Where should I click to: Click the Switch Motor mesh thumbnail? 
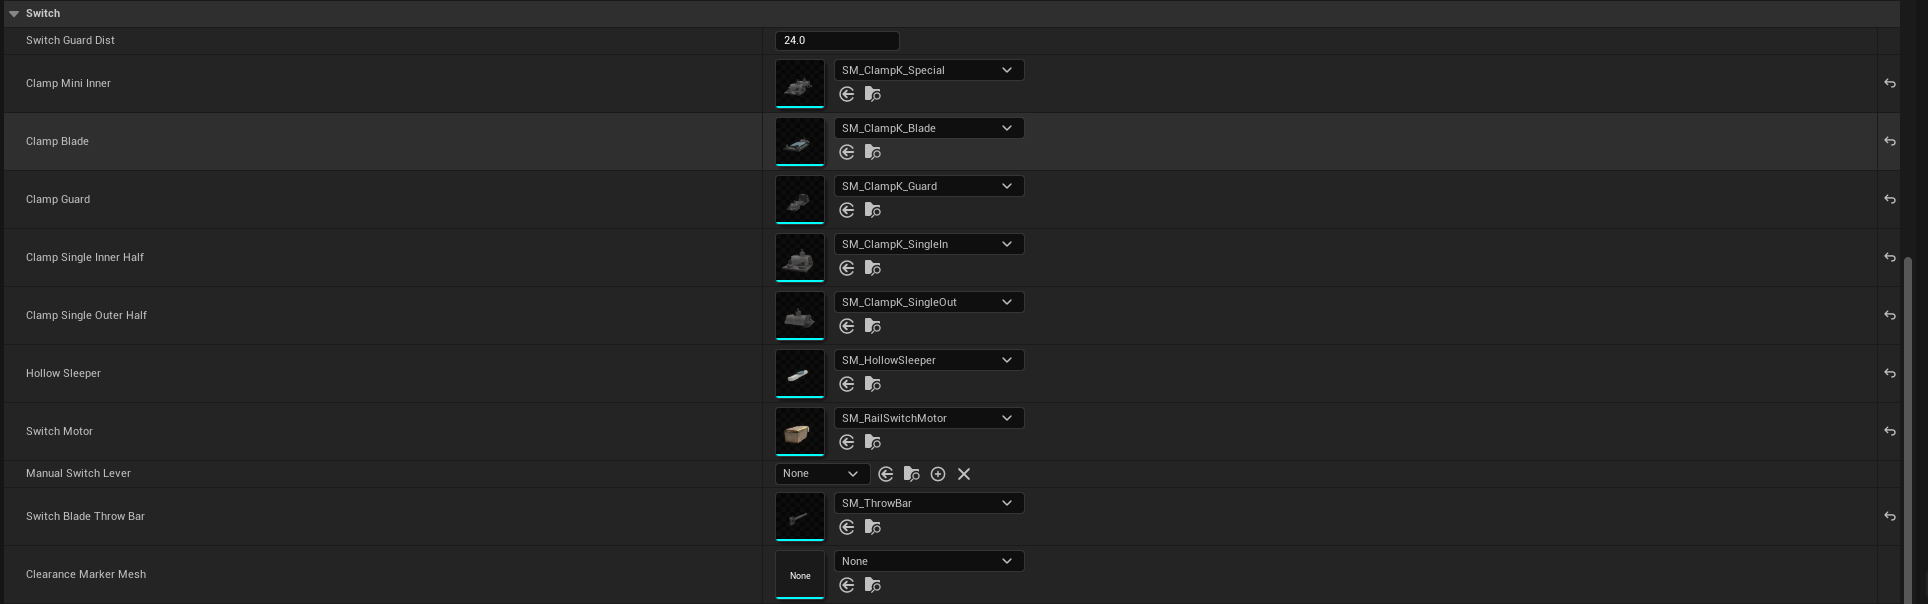pos(800,431)
